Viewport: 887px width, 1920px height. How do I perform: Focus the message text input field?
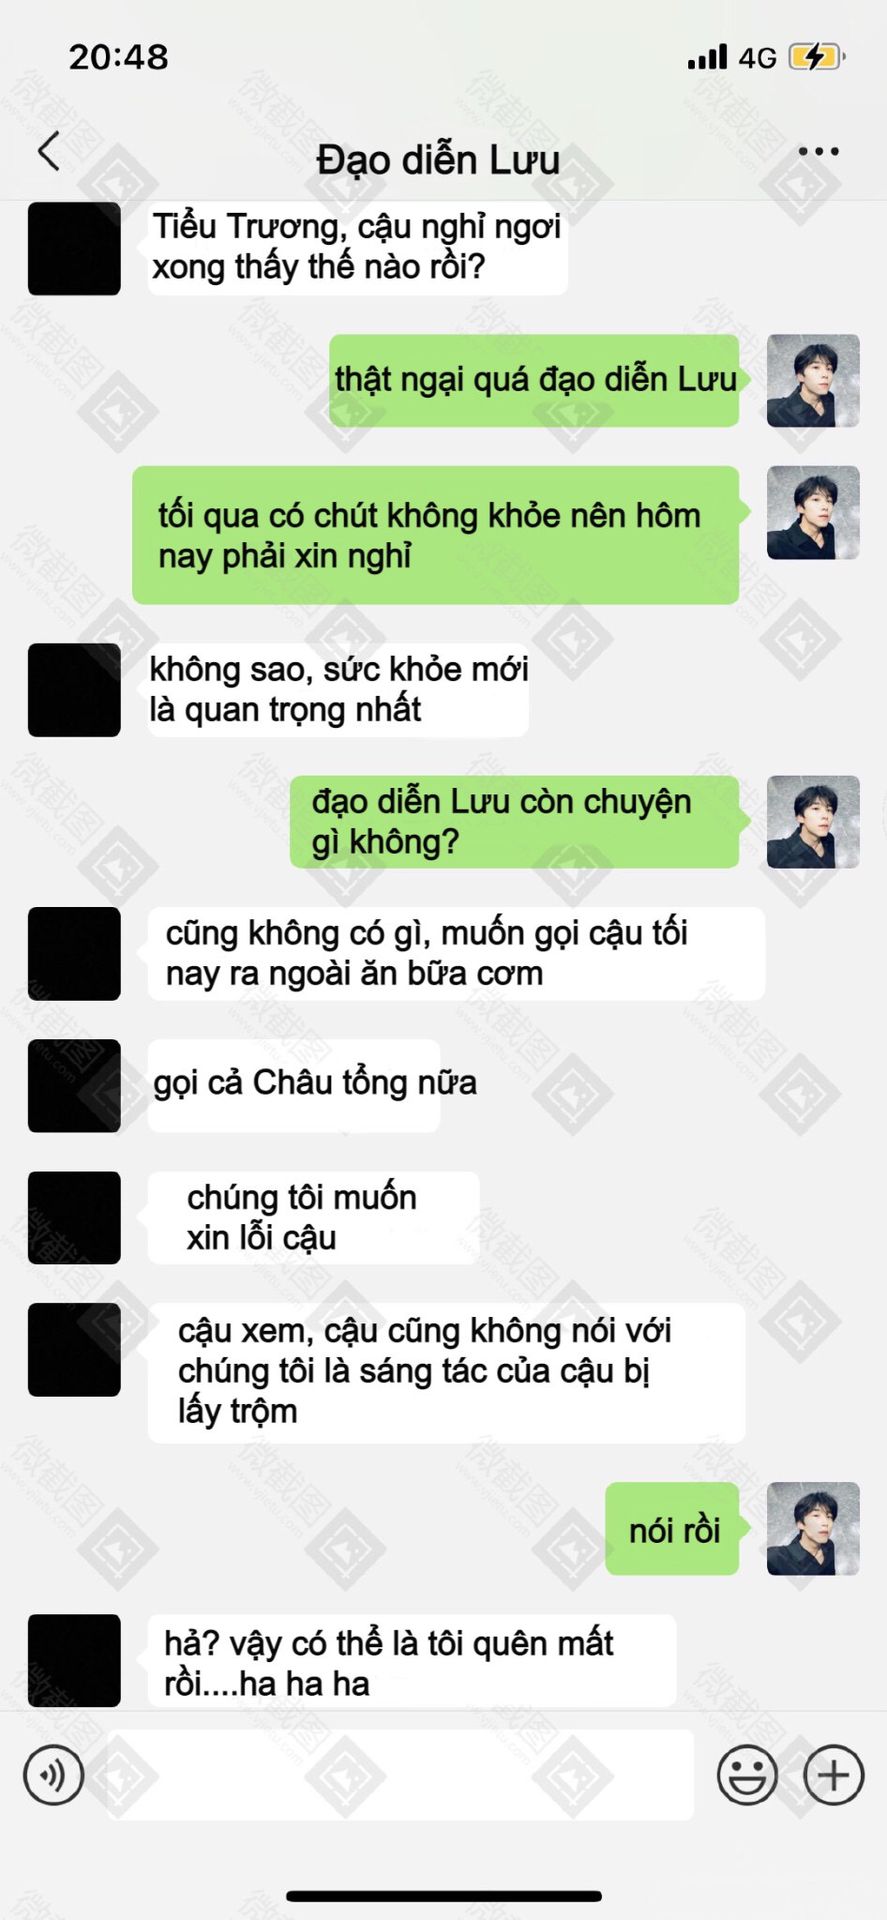400,1775
